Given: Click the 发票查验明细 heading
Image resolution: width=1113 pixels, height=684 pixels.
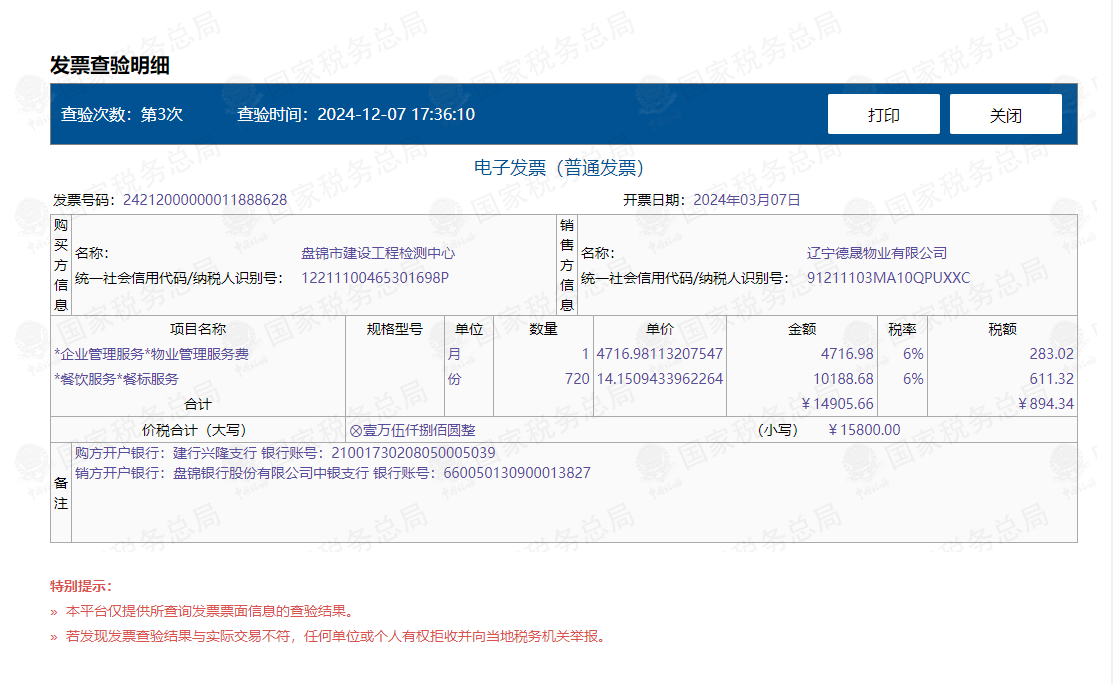Looking at the screenshot, I should [110, 65].
